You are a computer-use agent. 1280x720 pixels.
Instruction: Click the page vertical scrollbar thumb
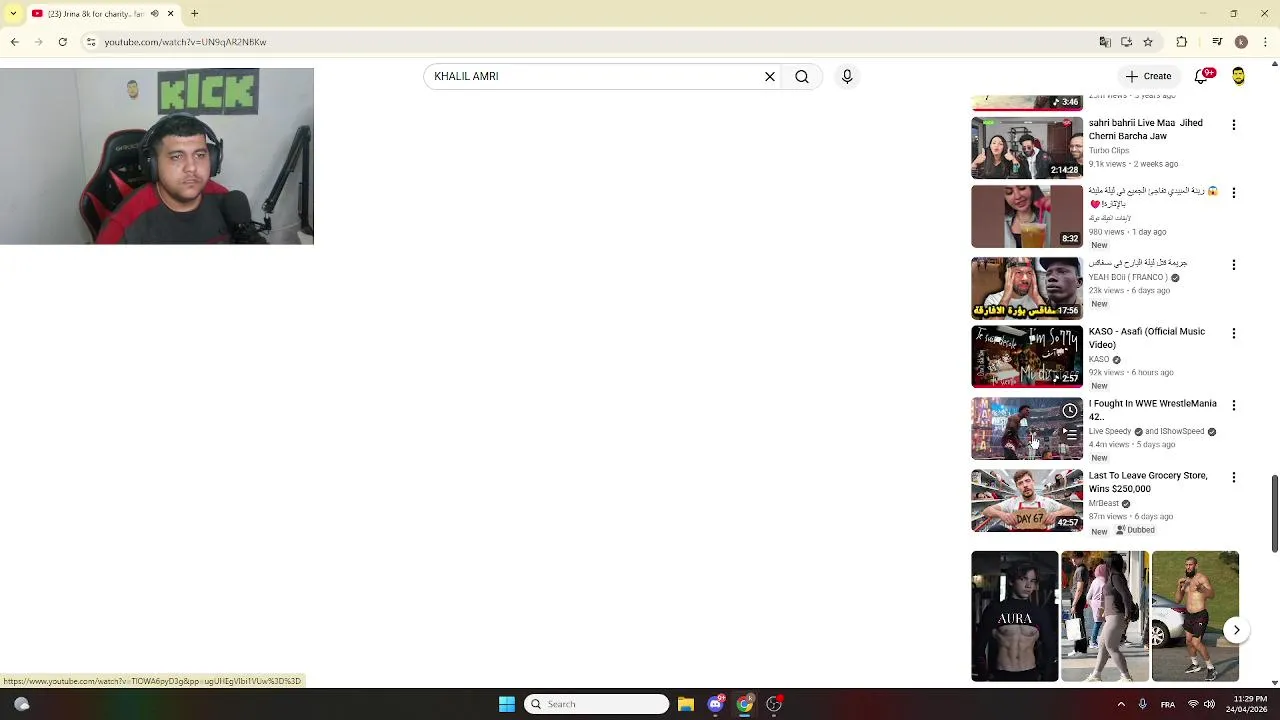point(1275,513)
